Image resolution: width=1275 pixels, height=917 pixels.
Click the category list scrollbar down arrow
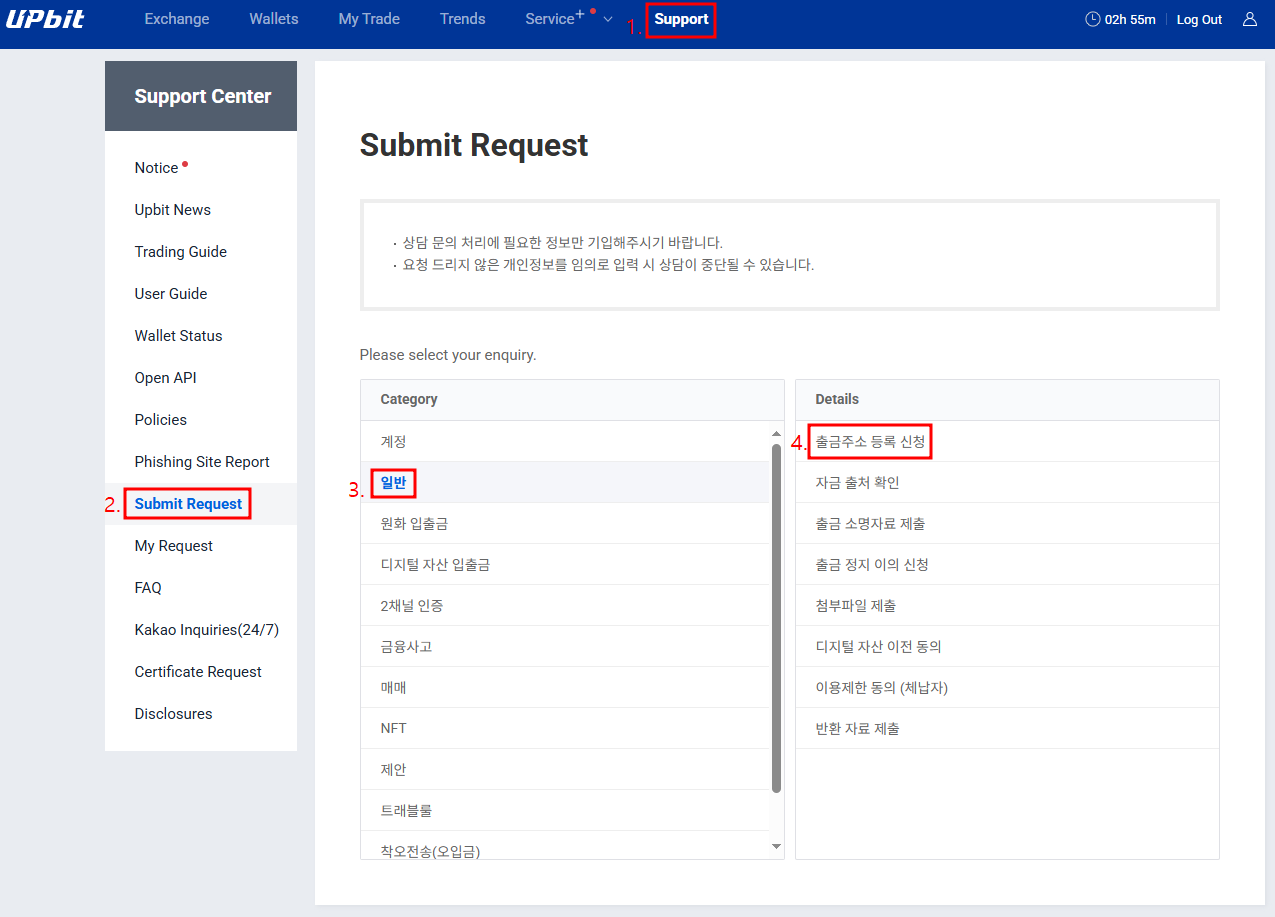pos(775,845)
